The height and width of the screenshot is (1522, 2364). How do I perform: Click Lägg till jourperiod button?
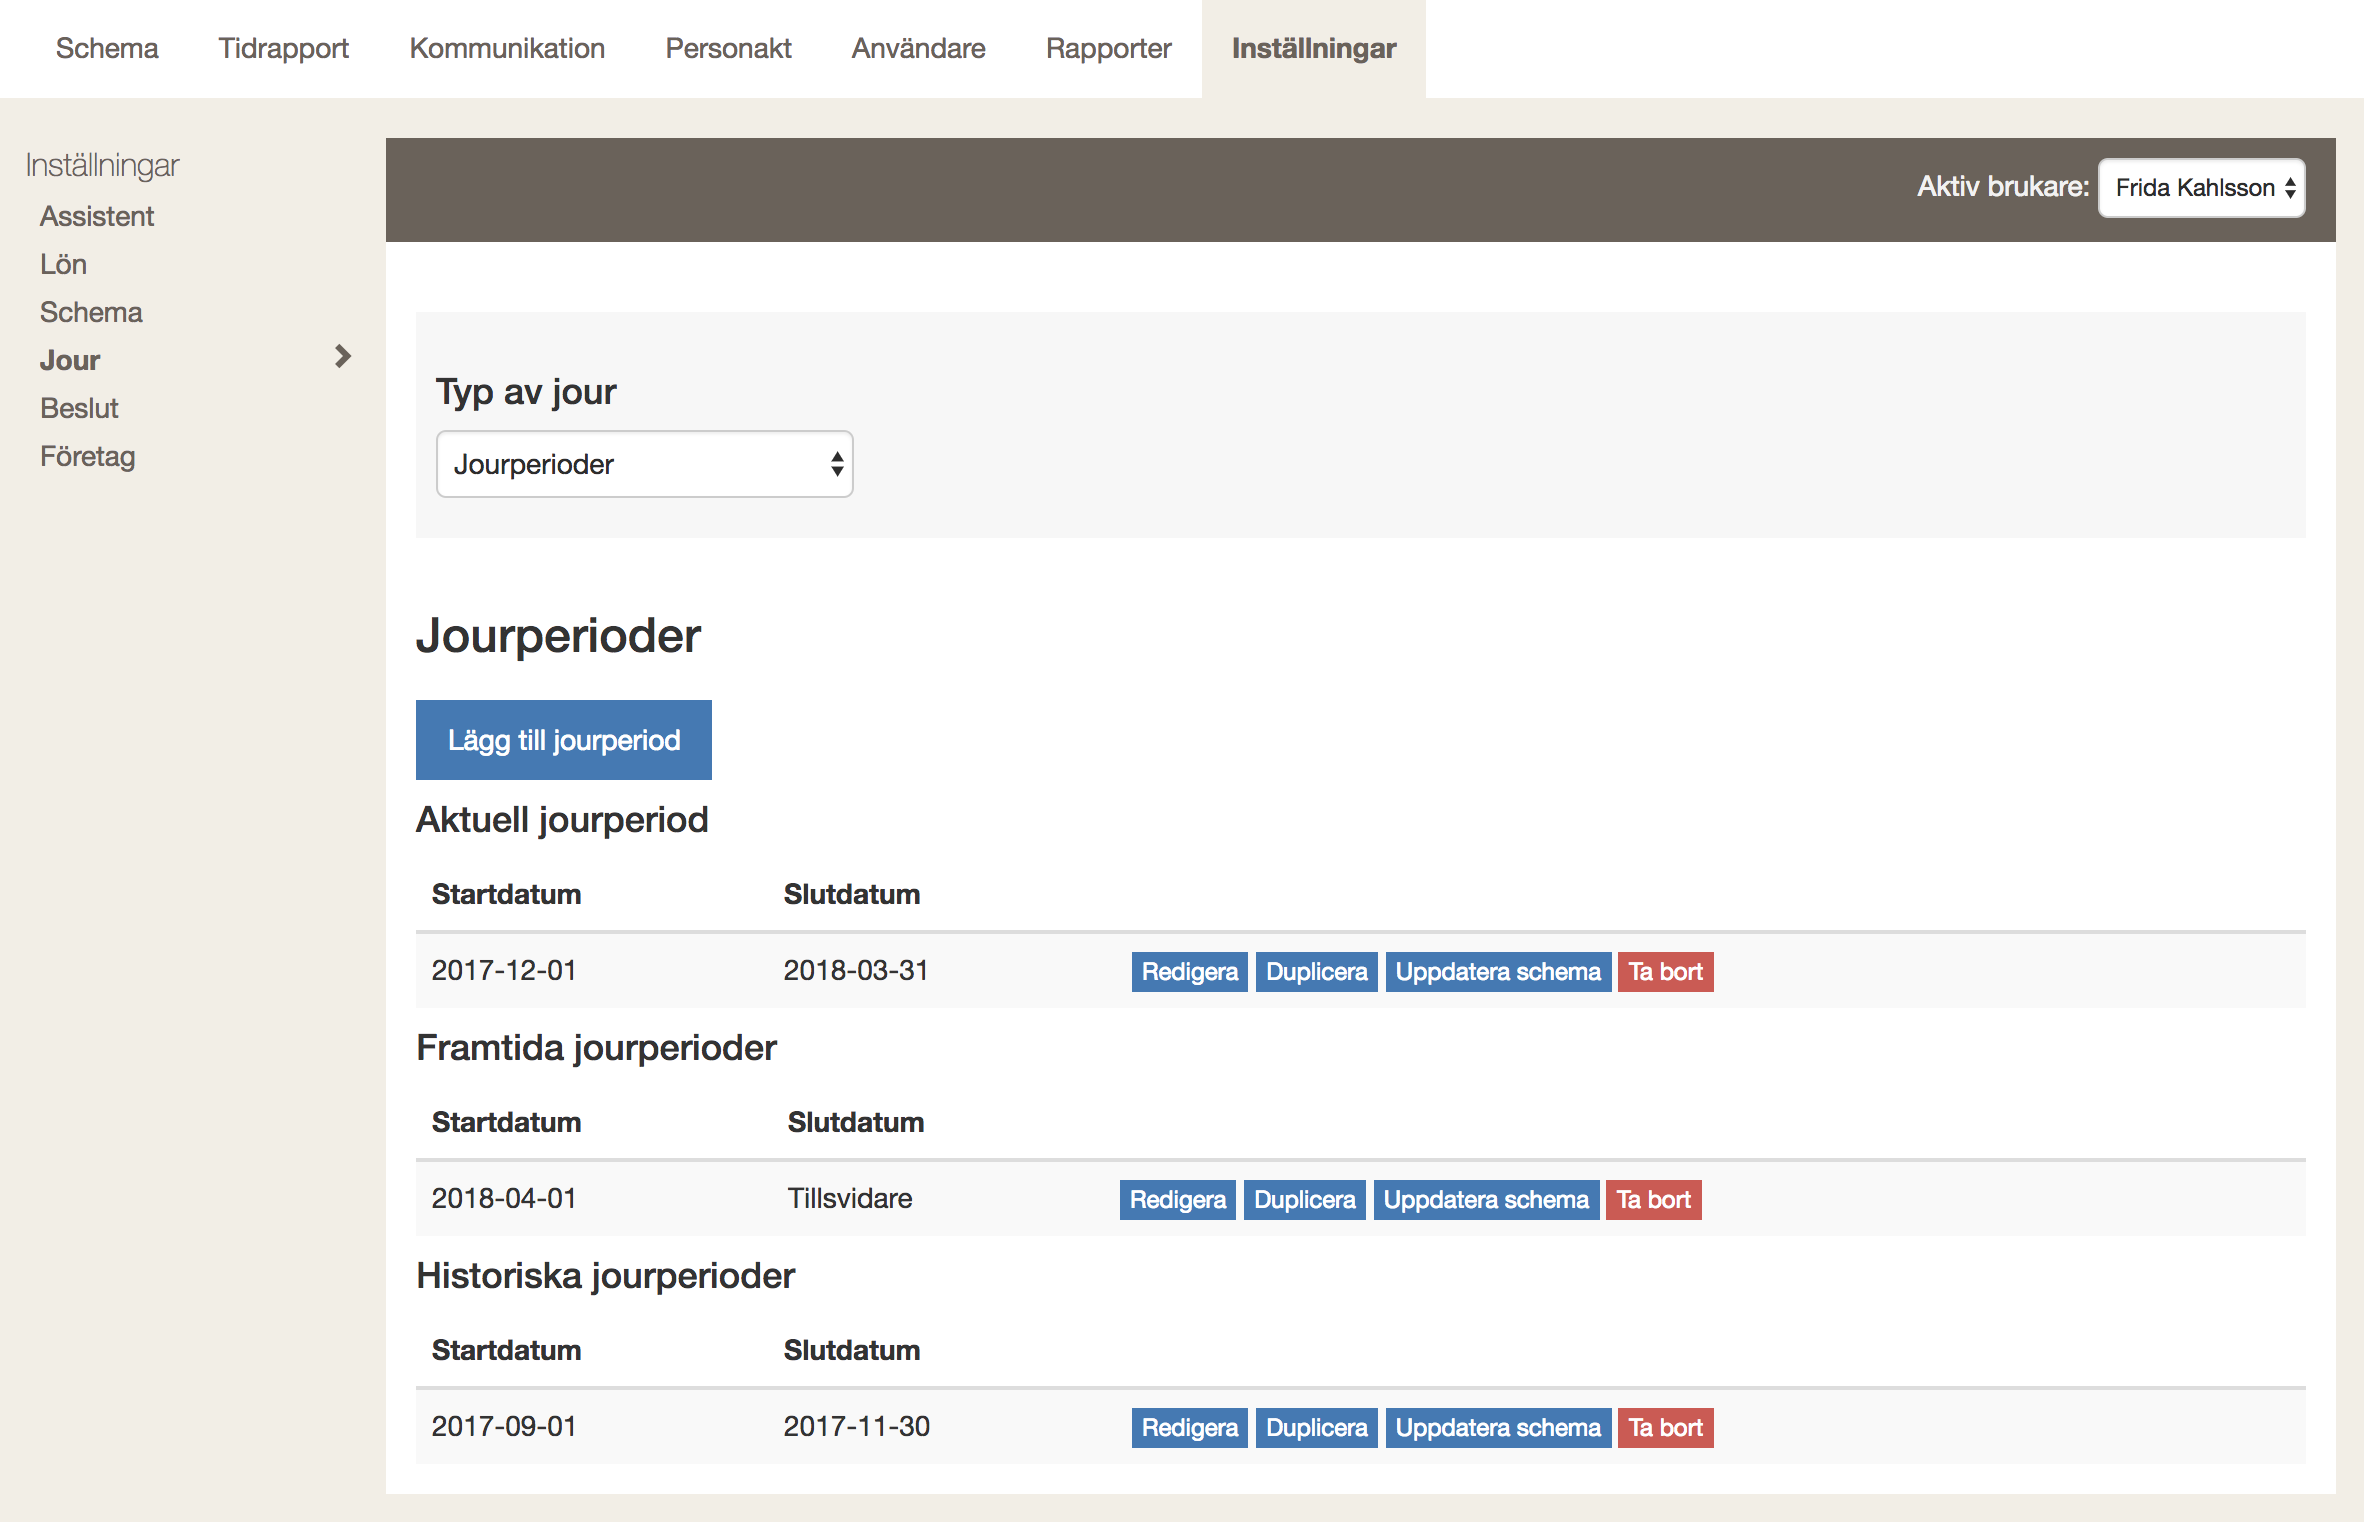(563, 740)
